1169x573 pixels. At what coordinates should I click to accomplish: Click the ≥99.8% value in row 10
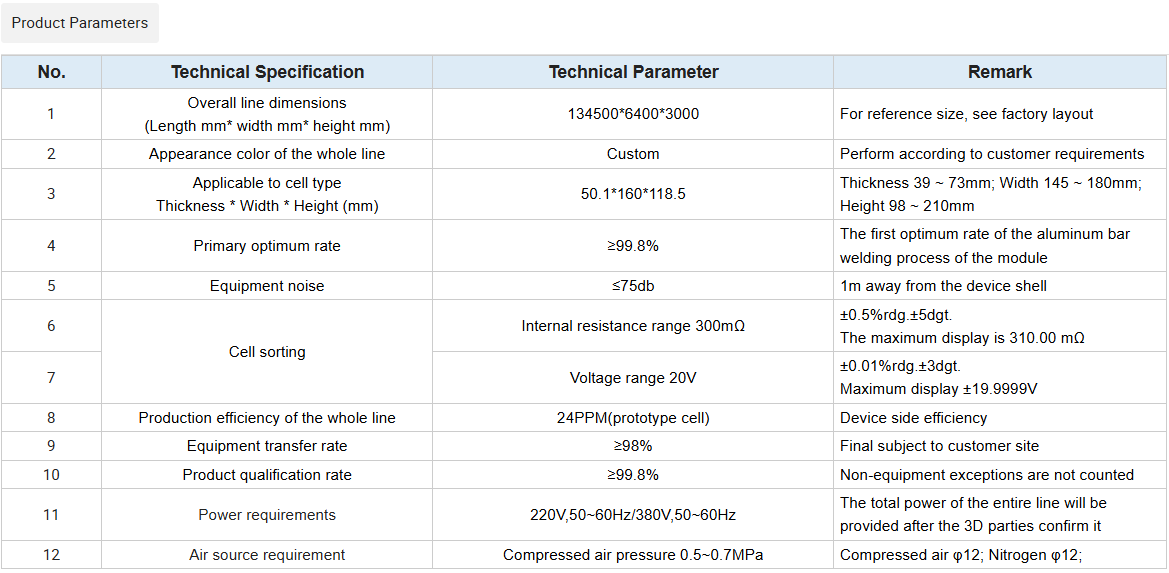pyautogui.click(x=633, y=475)
